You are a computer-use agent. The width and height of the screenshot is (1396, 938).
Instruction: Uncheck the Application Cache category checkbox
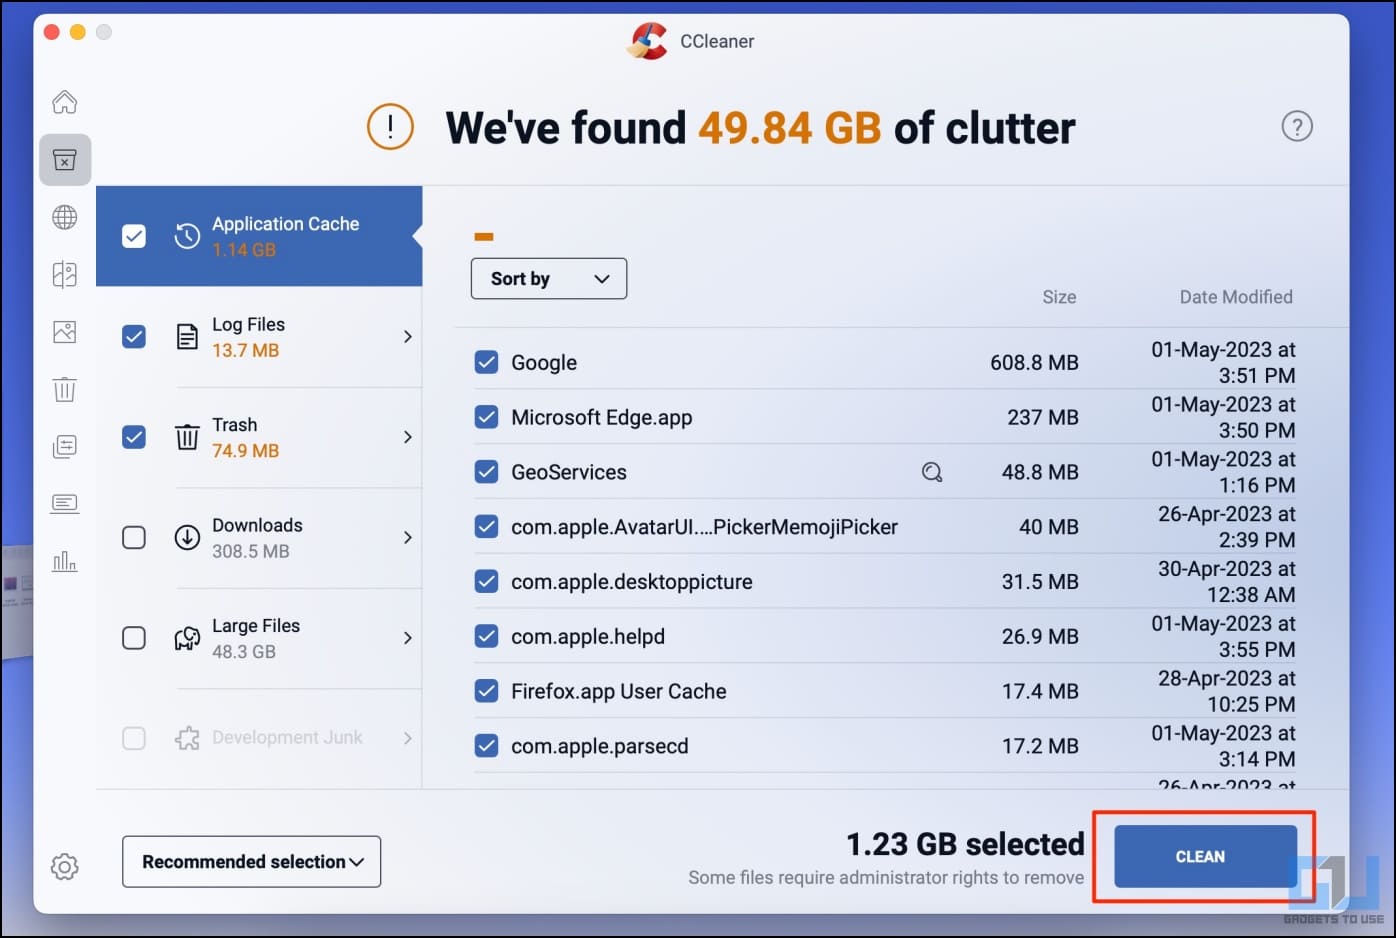click(x=134, y=236)
